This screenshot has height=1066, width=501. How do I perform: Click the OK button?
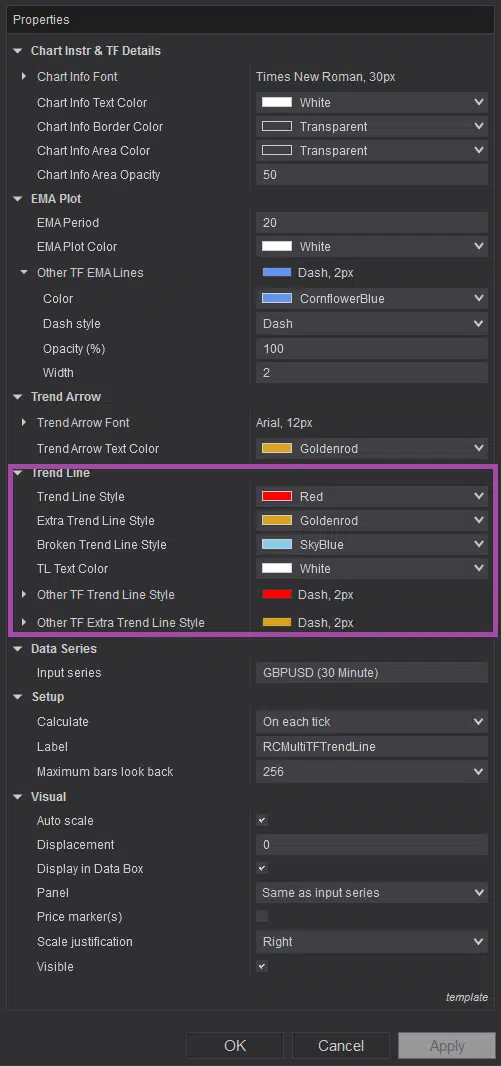click(x=235, y=1046)
